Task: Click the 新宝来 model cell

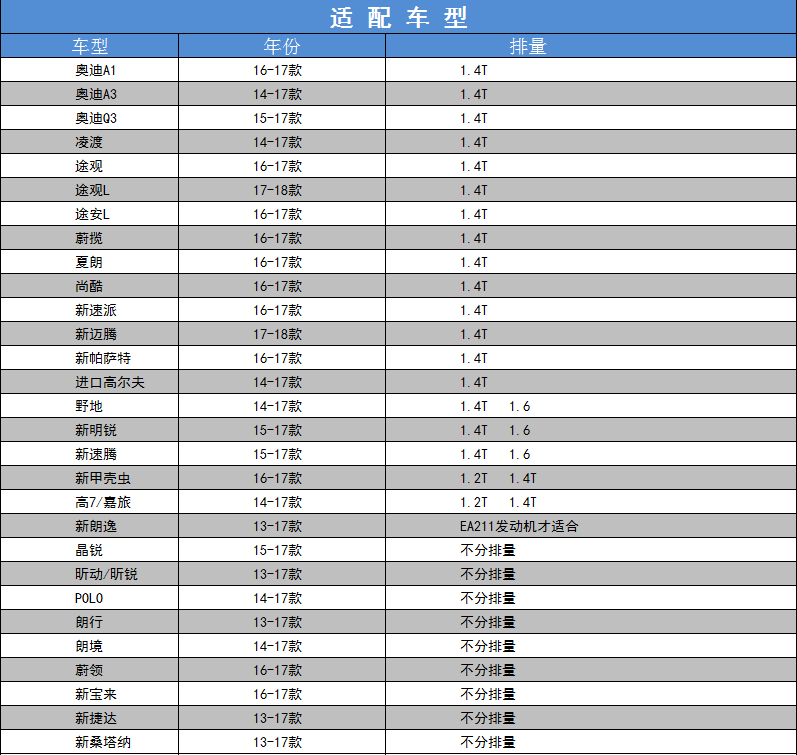Action: 89,694
